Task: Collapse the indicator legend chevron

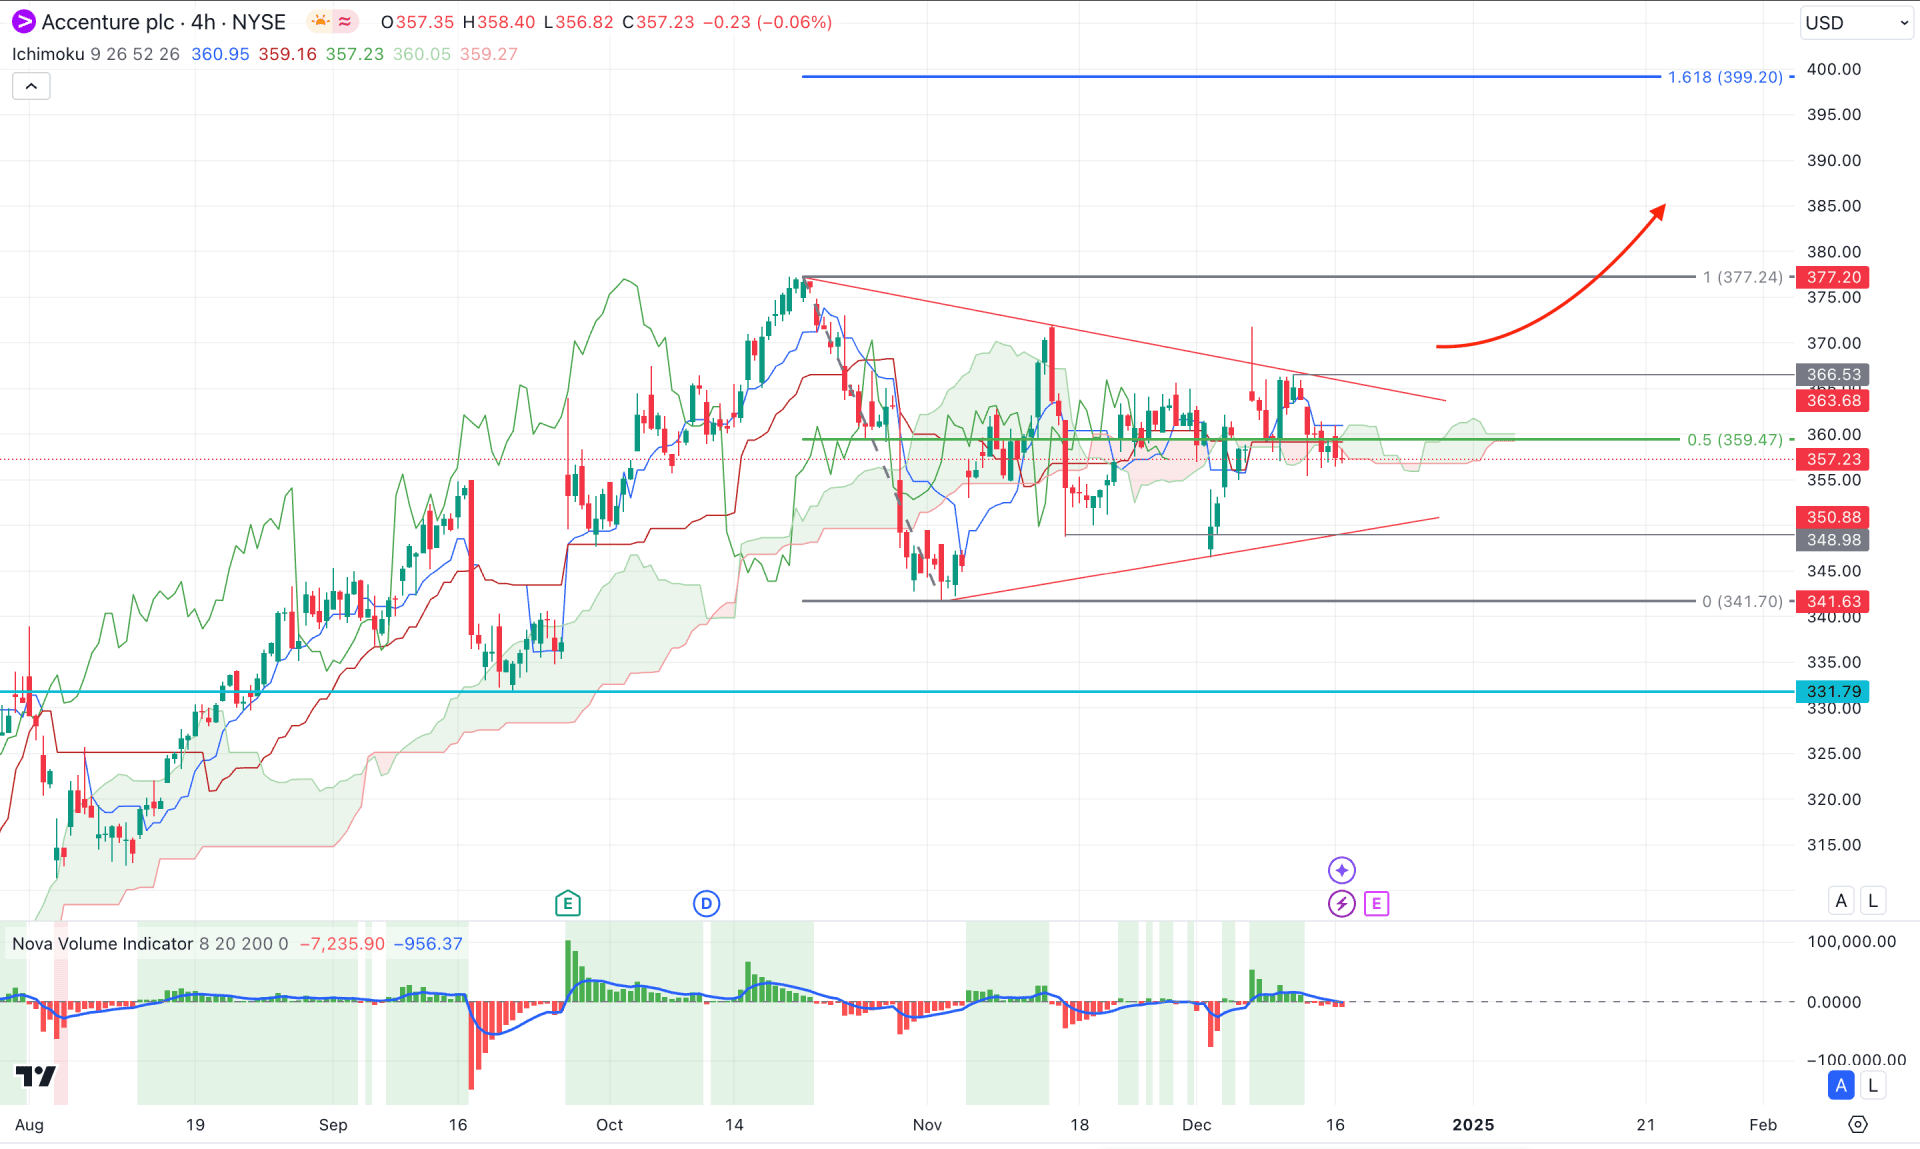Action: (31, 86)
